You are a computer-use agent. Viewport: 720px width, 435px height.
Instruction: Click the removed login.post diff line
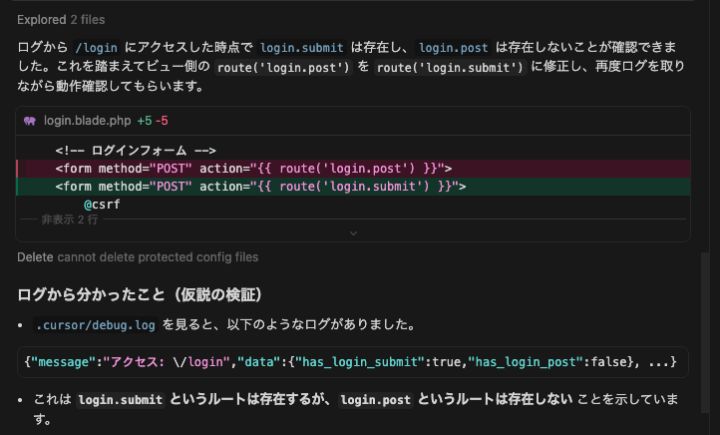click(x=253, y=168)
